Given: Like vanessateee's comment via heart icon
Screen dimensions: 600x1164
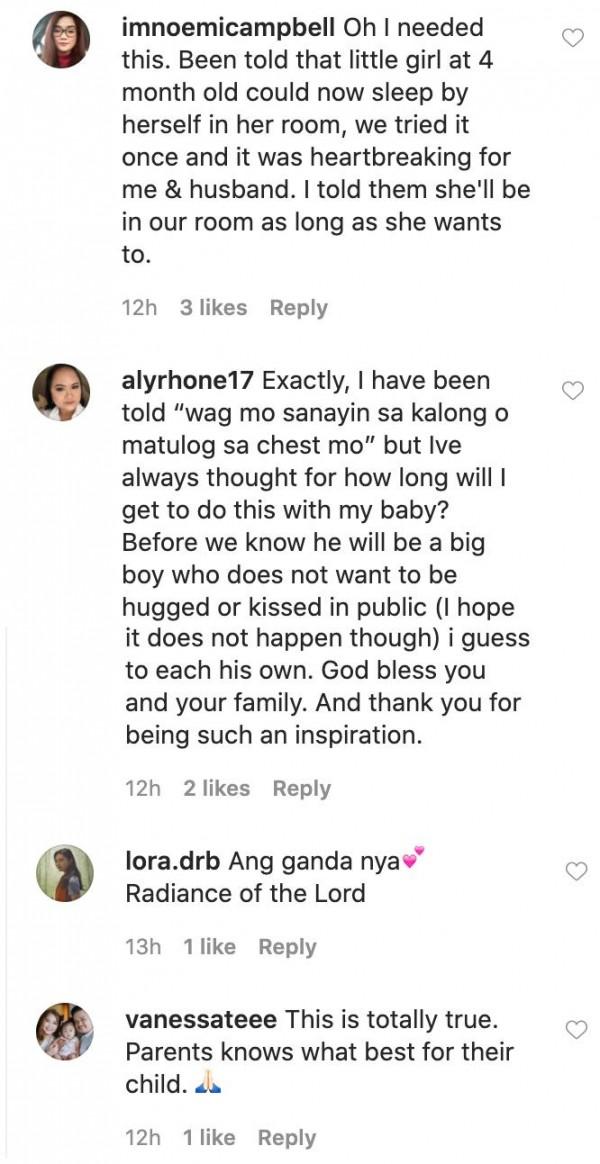Looking at the screenshot, I should point(576,1029).
